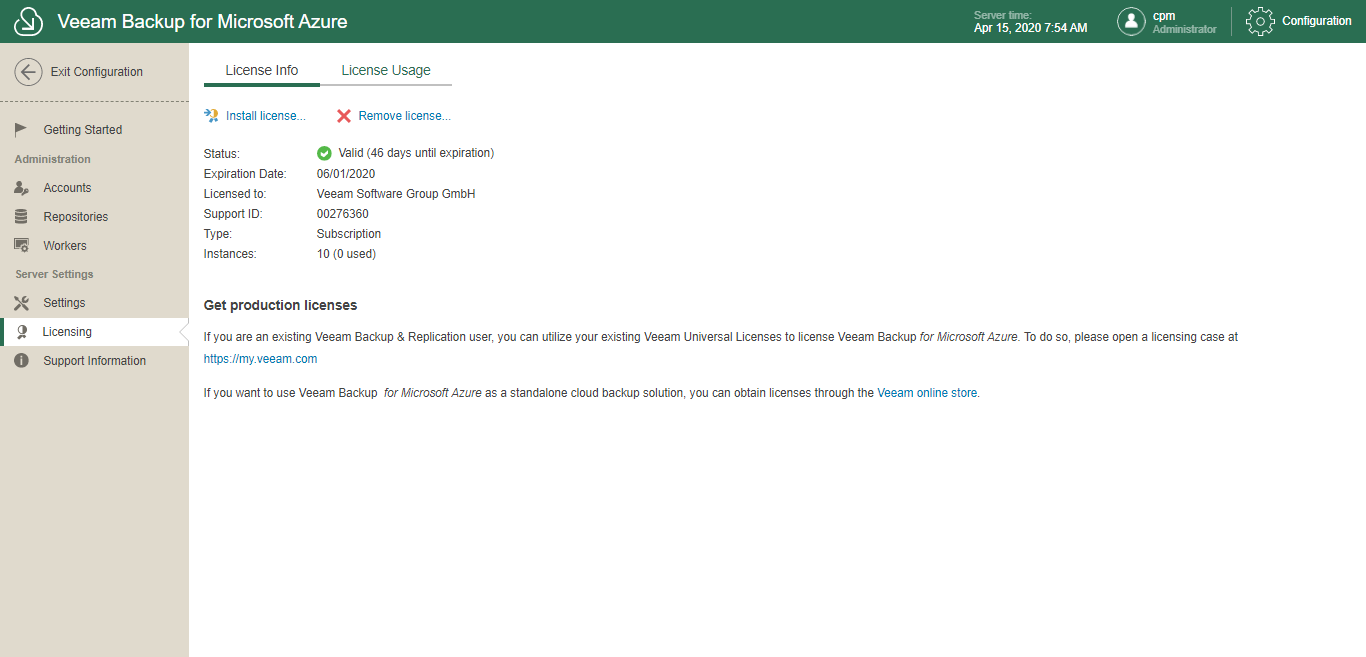Image resolution: width=1366 pixels, height=657 pixels.
Task: Click the instances value 10 (0 used)
Action: (346, 254)
